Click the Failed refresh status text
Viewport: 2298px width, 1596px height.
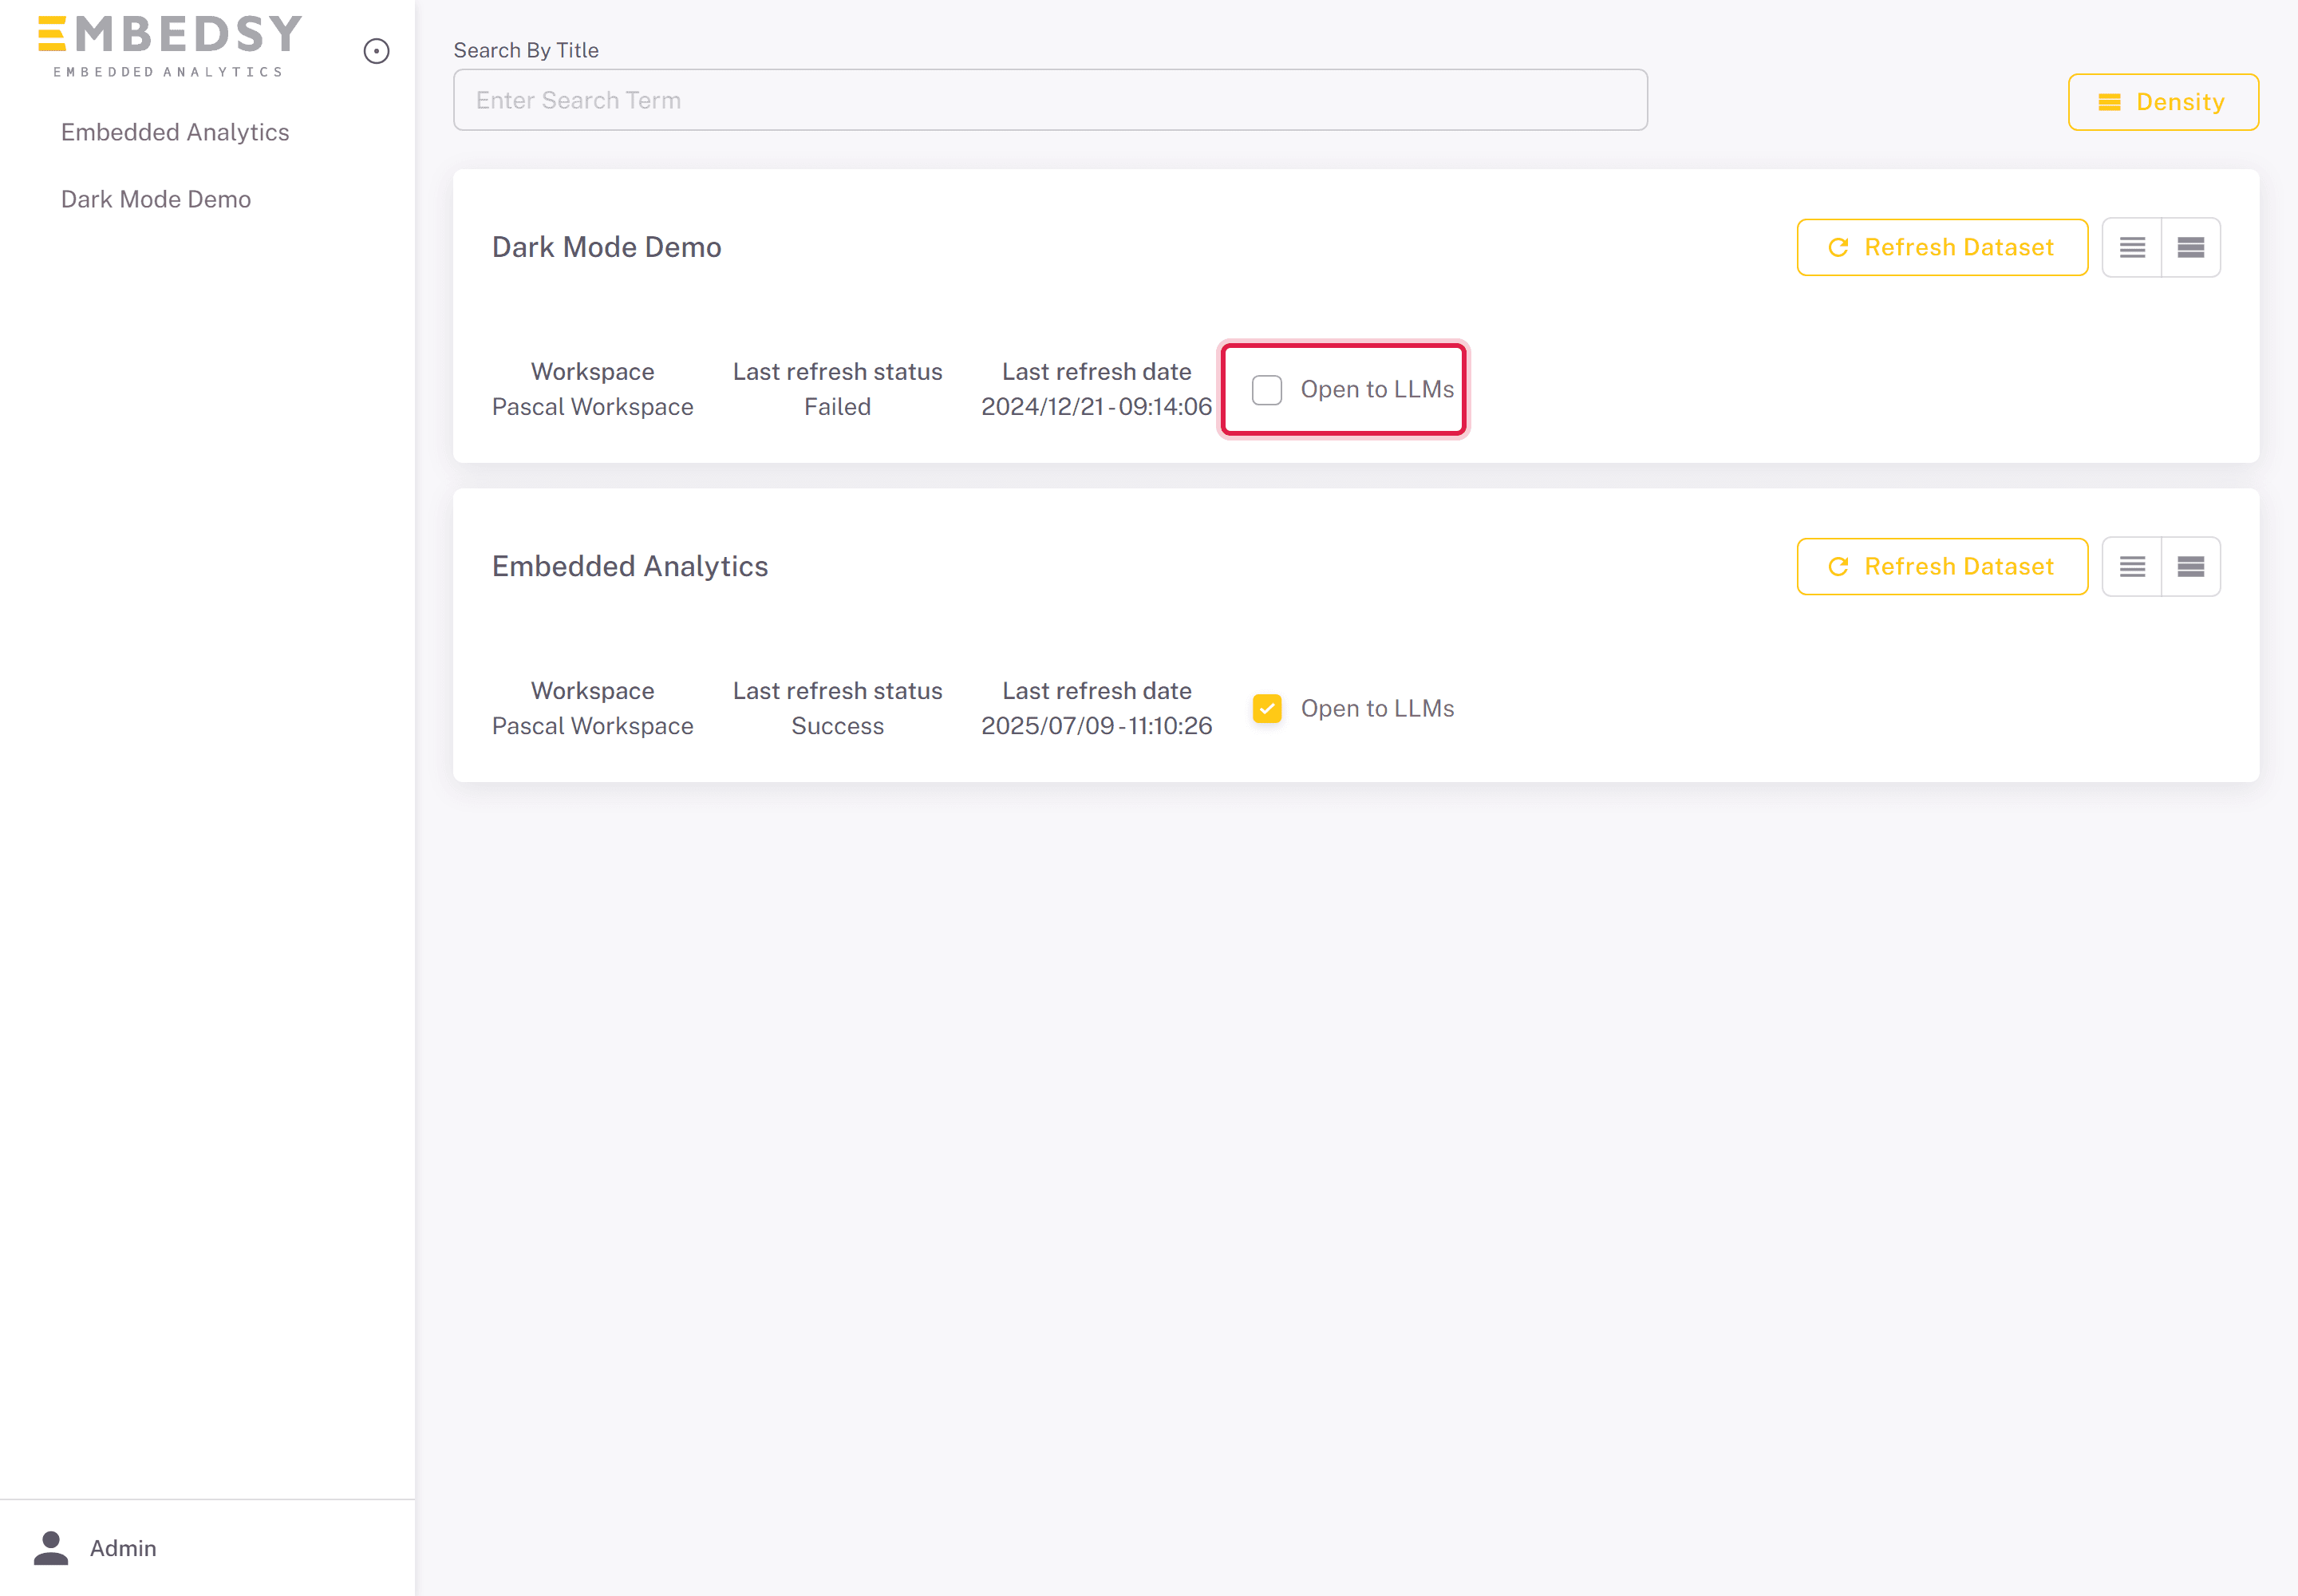point(838,407)
